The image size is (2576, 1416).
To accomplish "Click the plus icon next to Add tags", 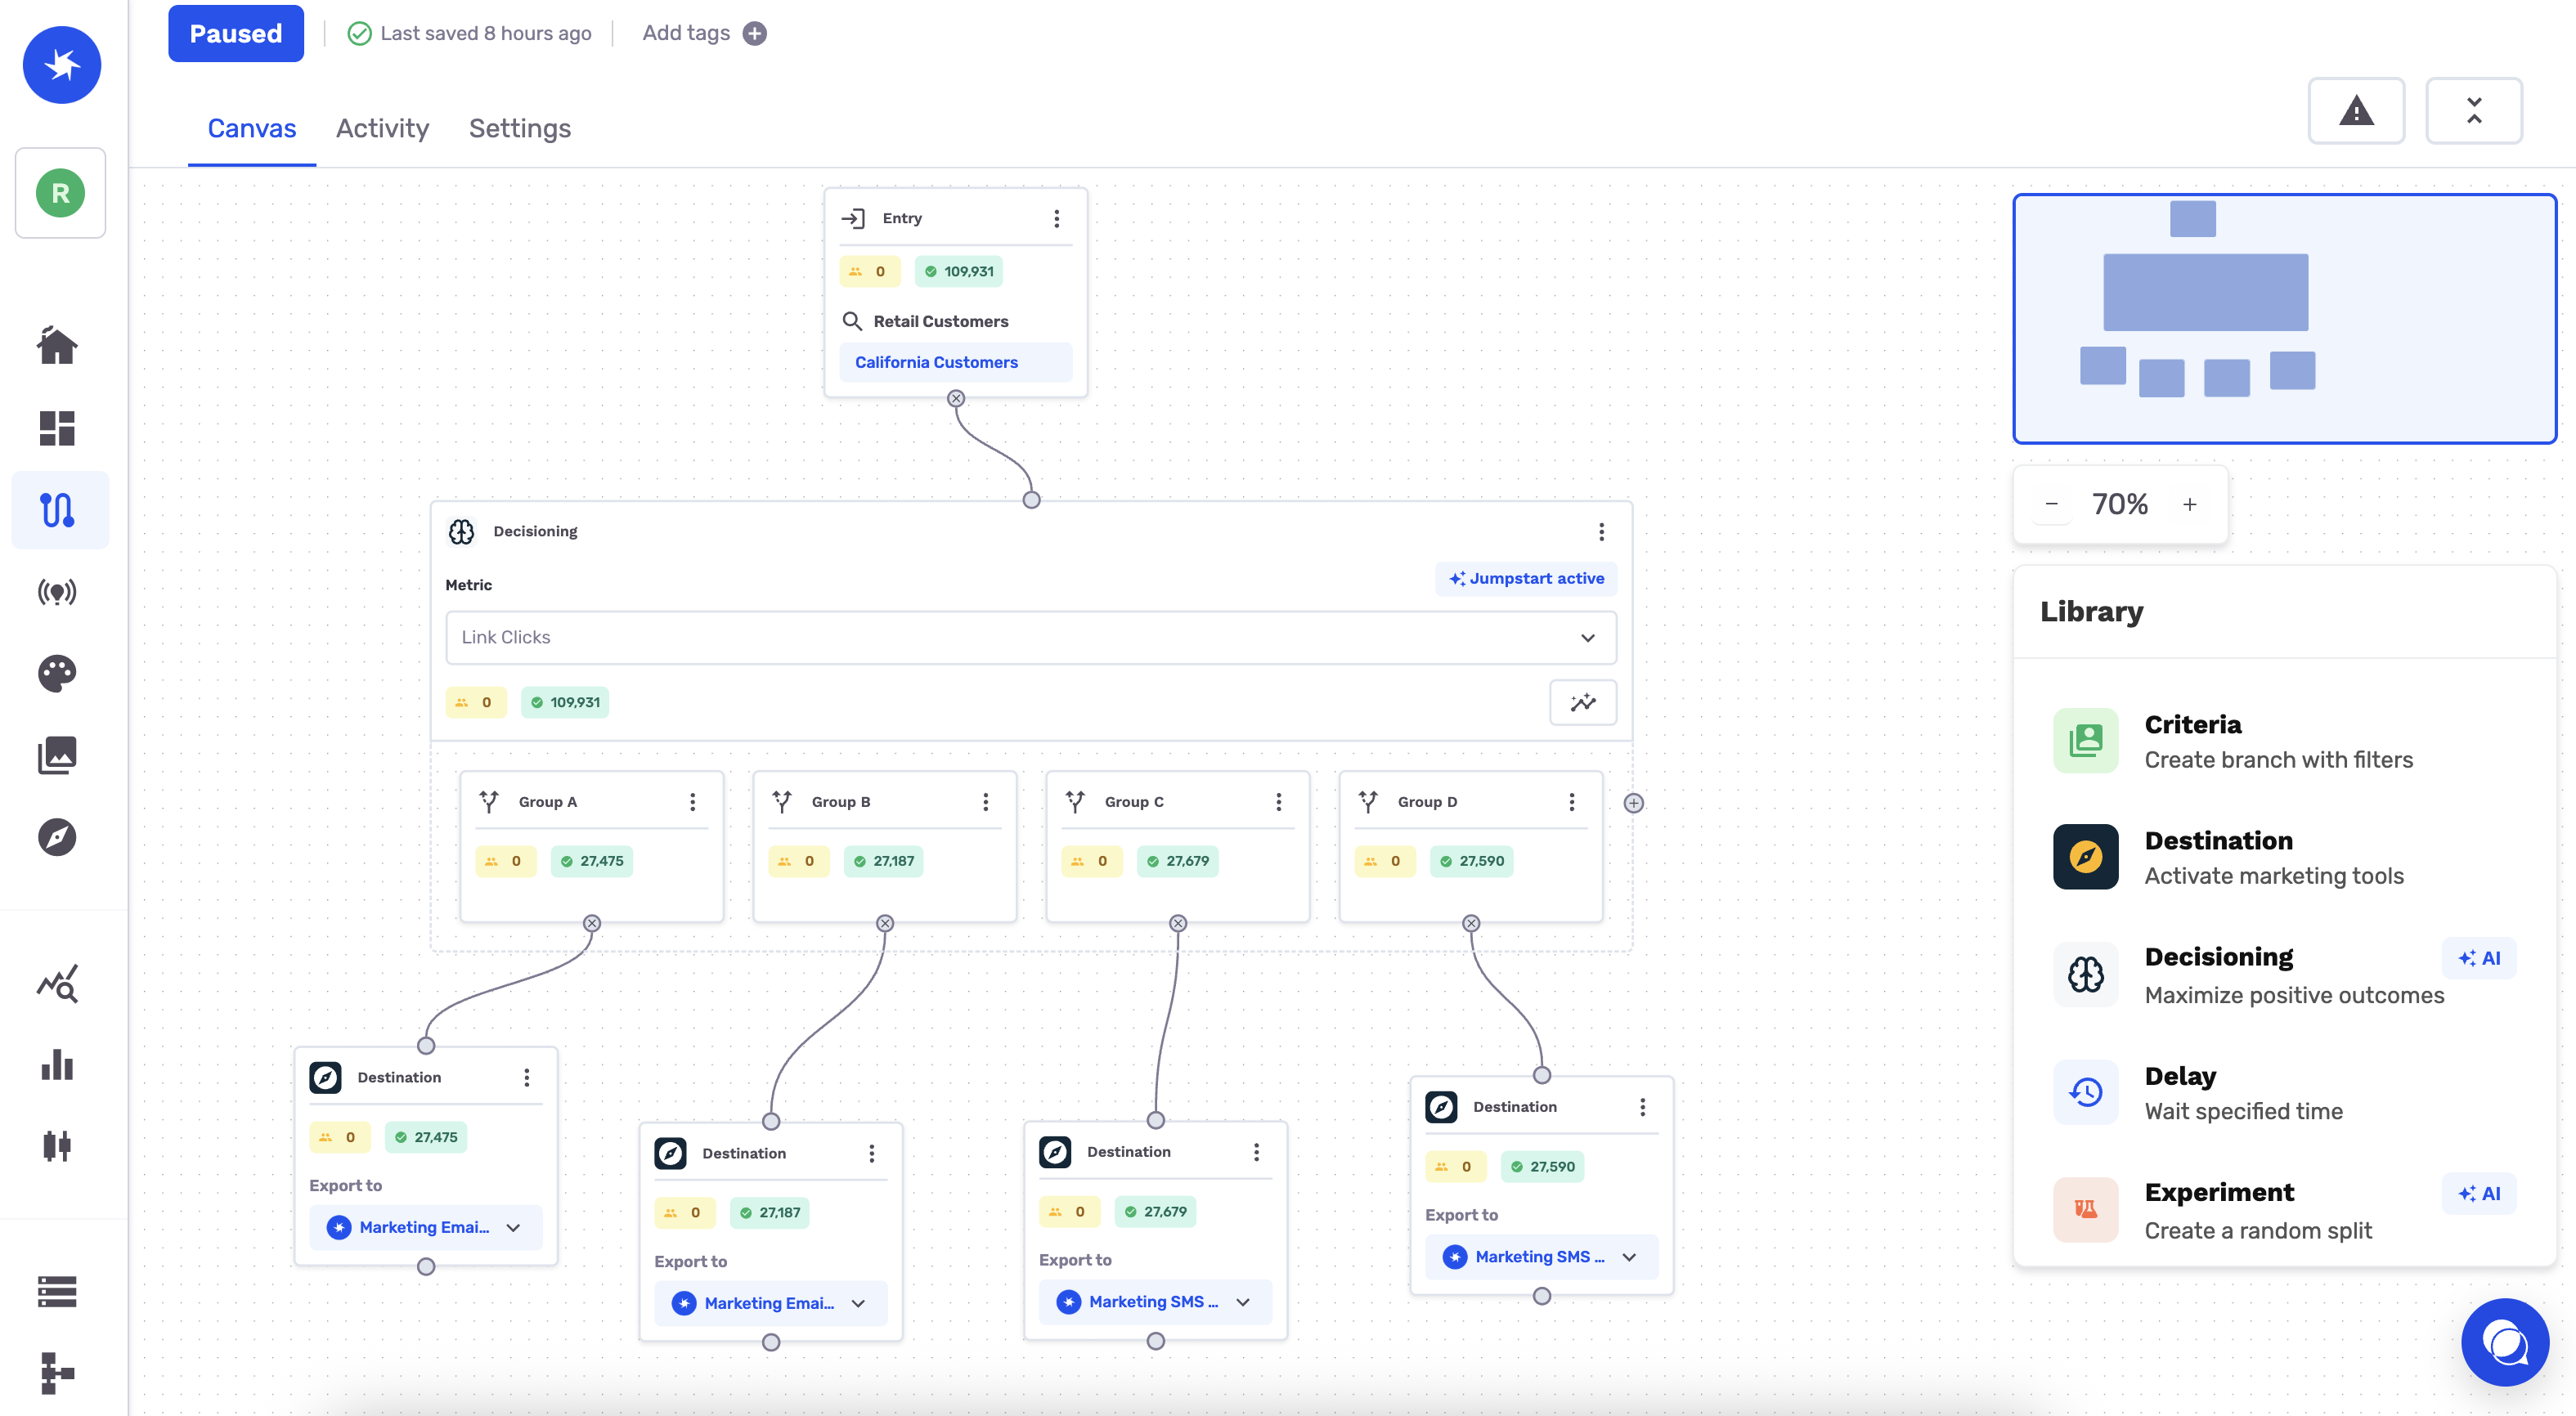I will point(755,33).
